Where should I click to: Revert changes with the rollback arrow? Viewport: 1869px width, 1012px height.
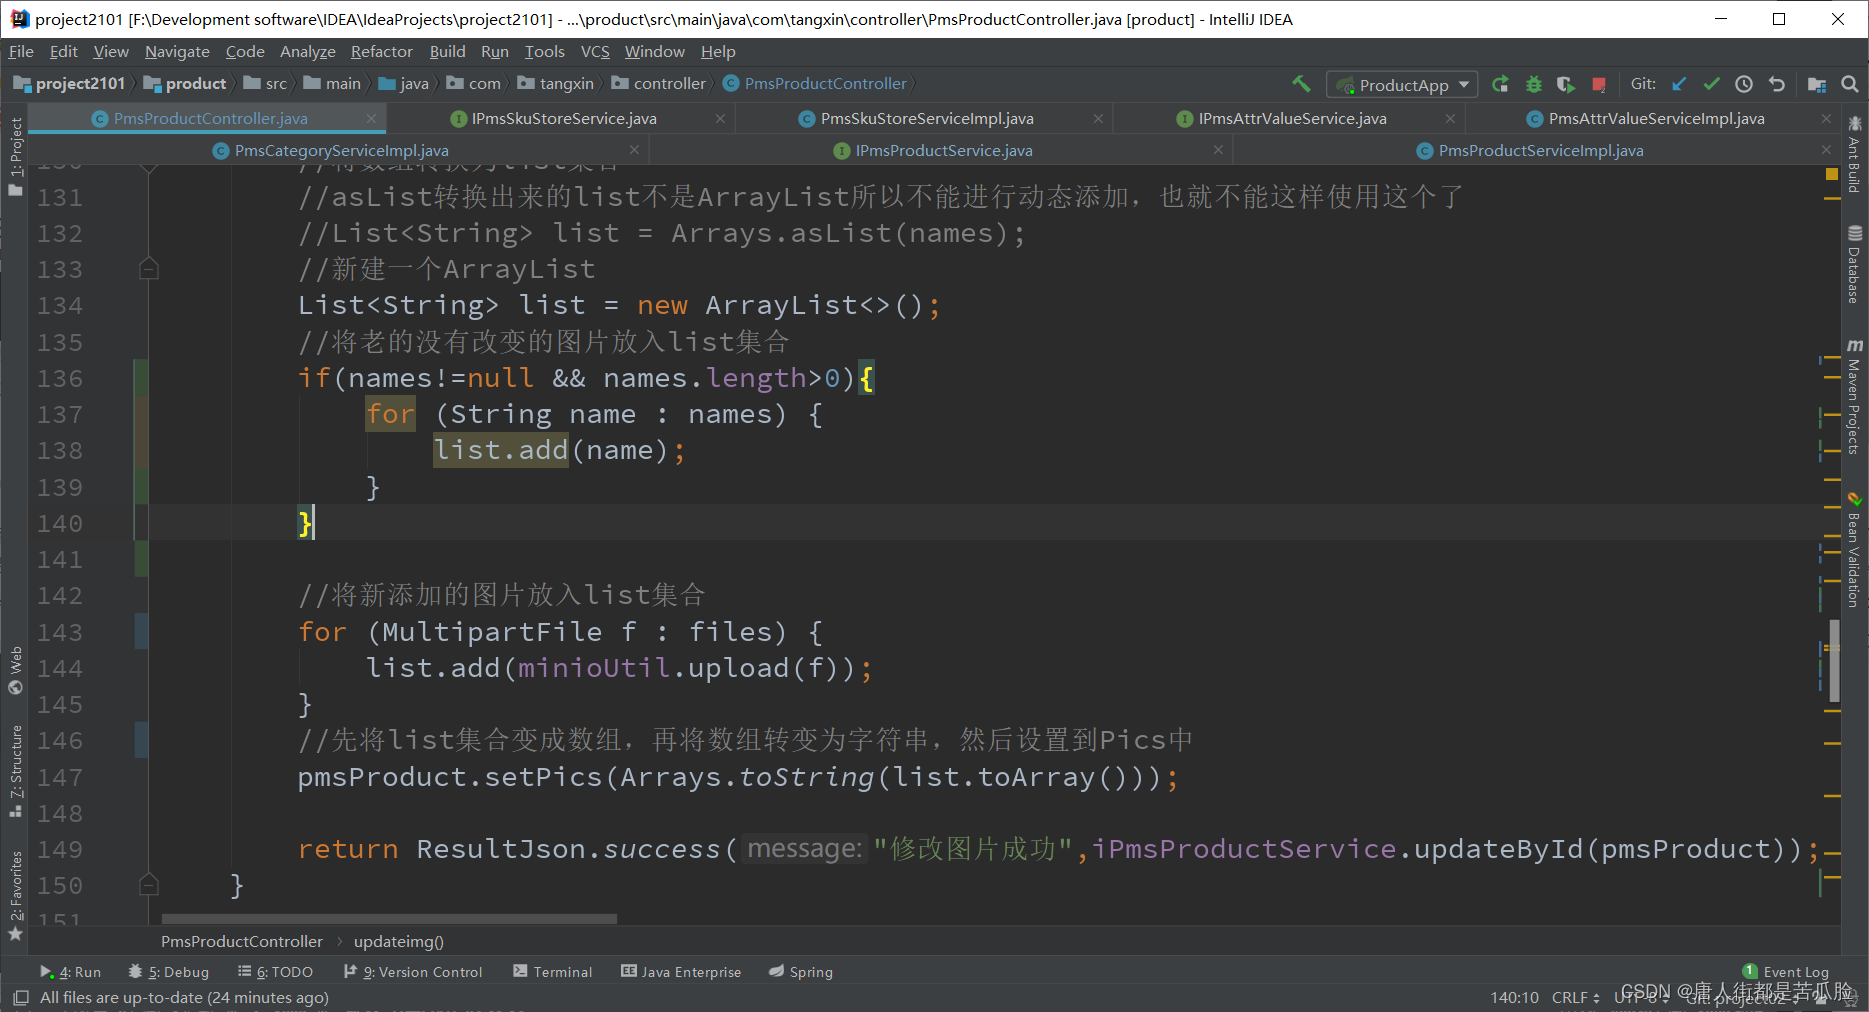coord(1777,84)
